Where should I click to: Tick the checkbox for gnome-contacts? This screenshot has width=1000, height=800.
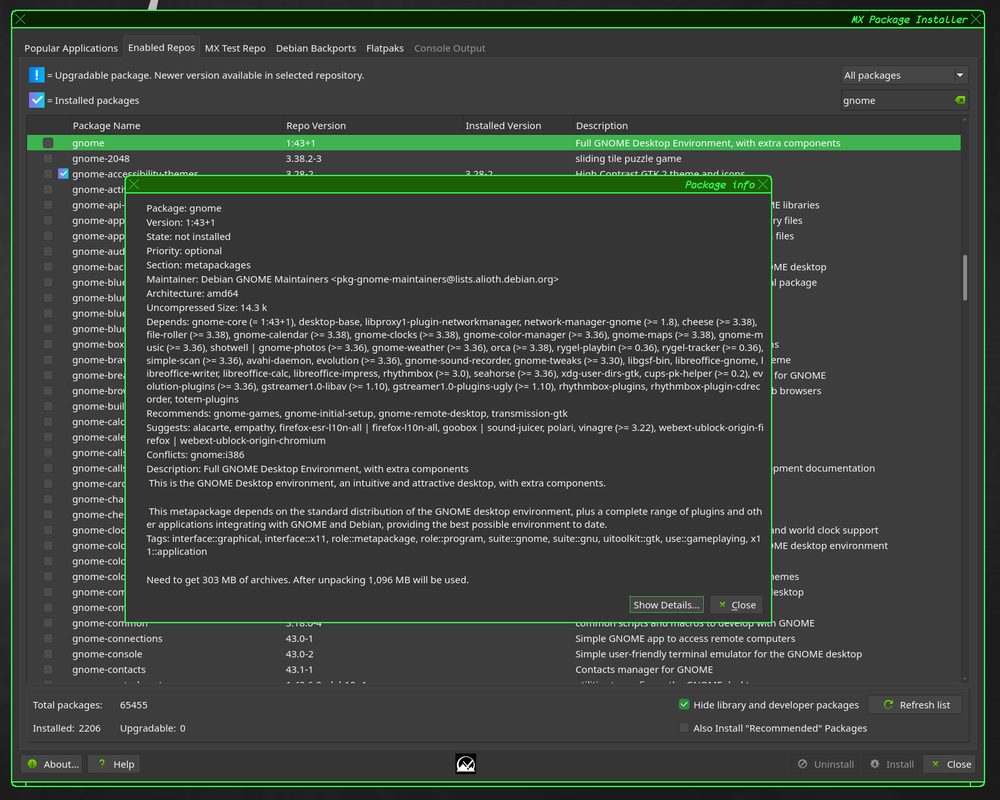click(x=48, y=669)
